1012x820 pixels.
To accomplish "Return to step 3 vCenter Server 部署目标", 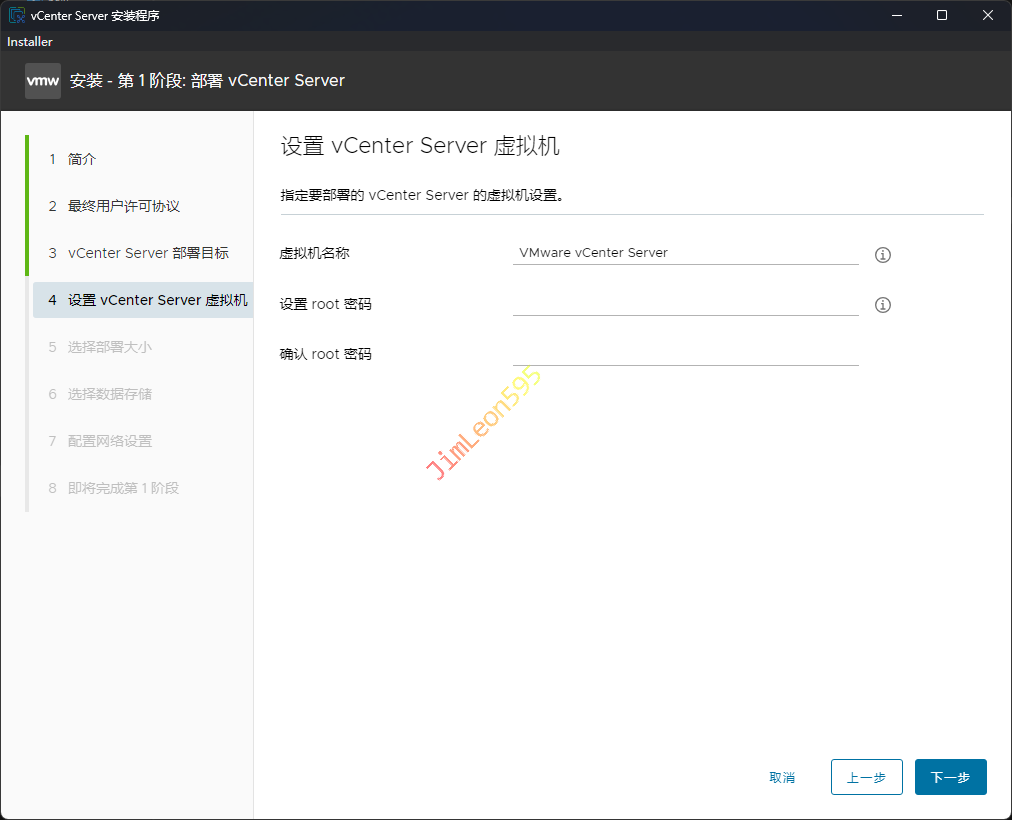I will pos(148,253).
